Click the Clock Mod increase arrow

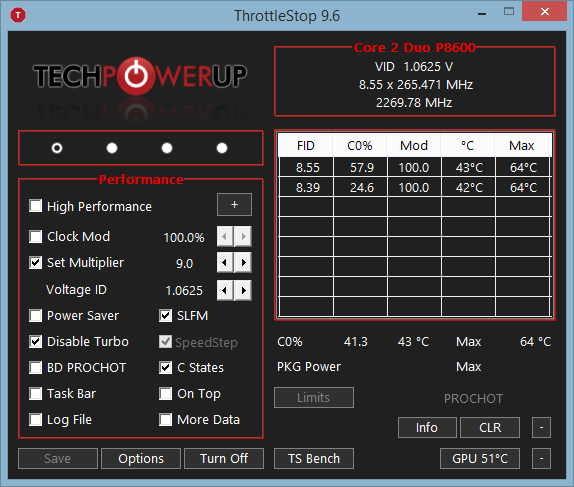pyautogui.click(x=243, y=237)
